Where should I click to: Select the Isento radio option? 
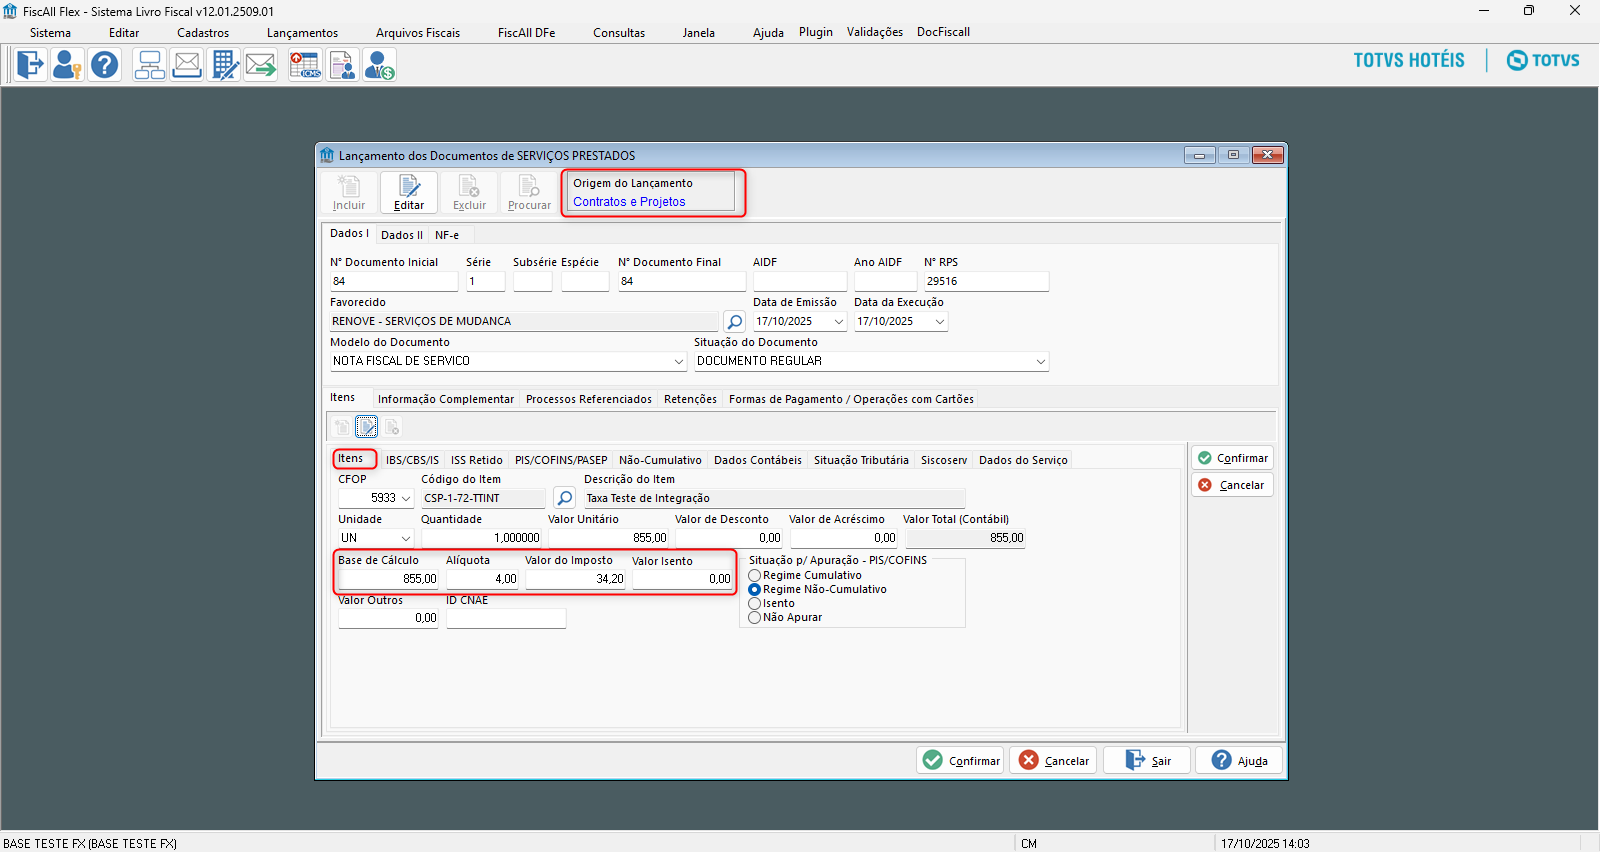click(755, 604)
